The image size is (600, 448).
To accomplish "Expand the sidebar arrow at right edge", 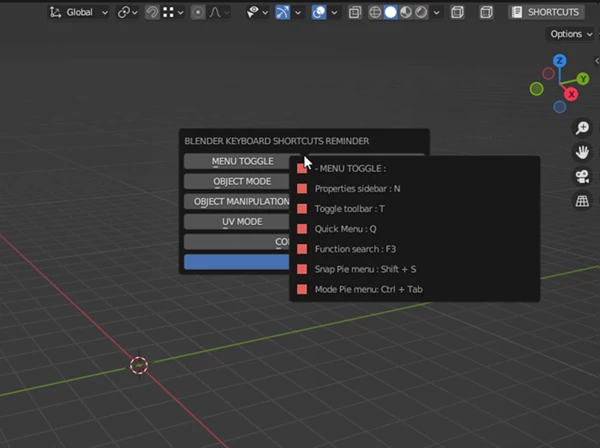I will 597,61.
